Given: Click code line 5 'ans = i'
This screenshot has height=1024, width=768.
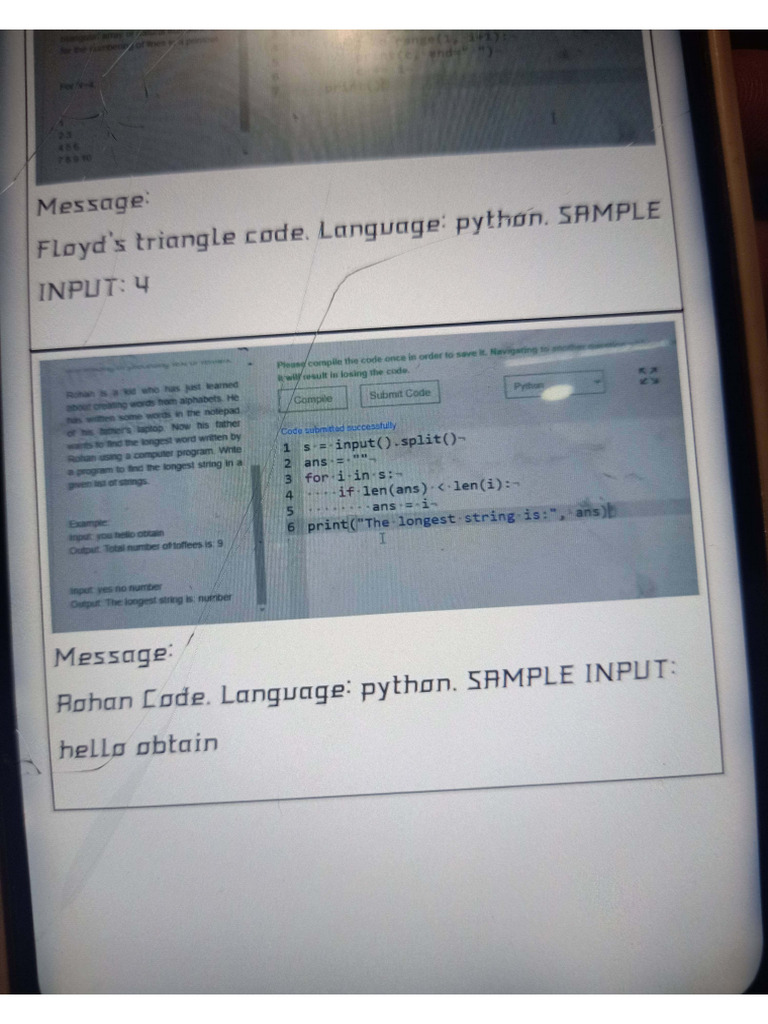Looking at the screenshot, I should point(372,506).
